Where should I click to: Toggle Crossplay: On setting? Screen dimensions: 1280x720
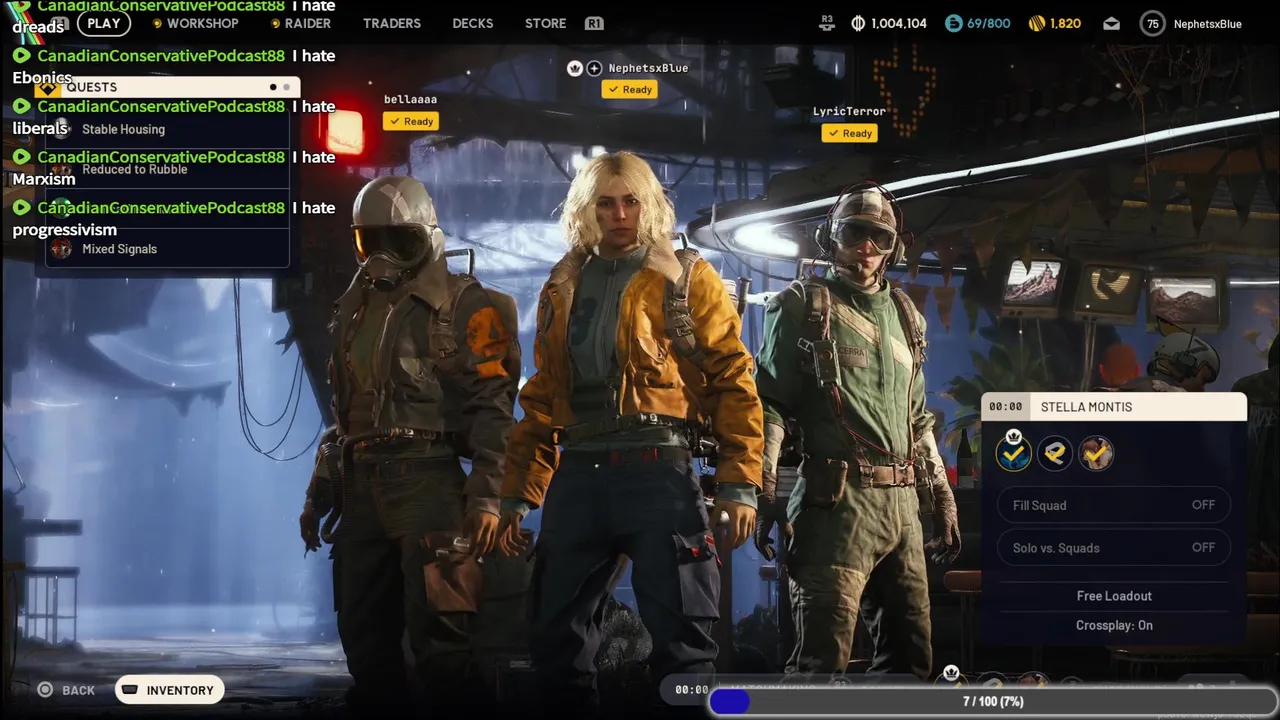[x=1114, y=625]
